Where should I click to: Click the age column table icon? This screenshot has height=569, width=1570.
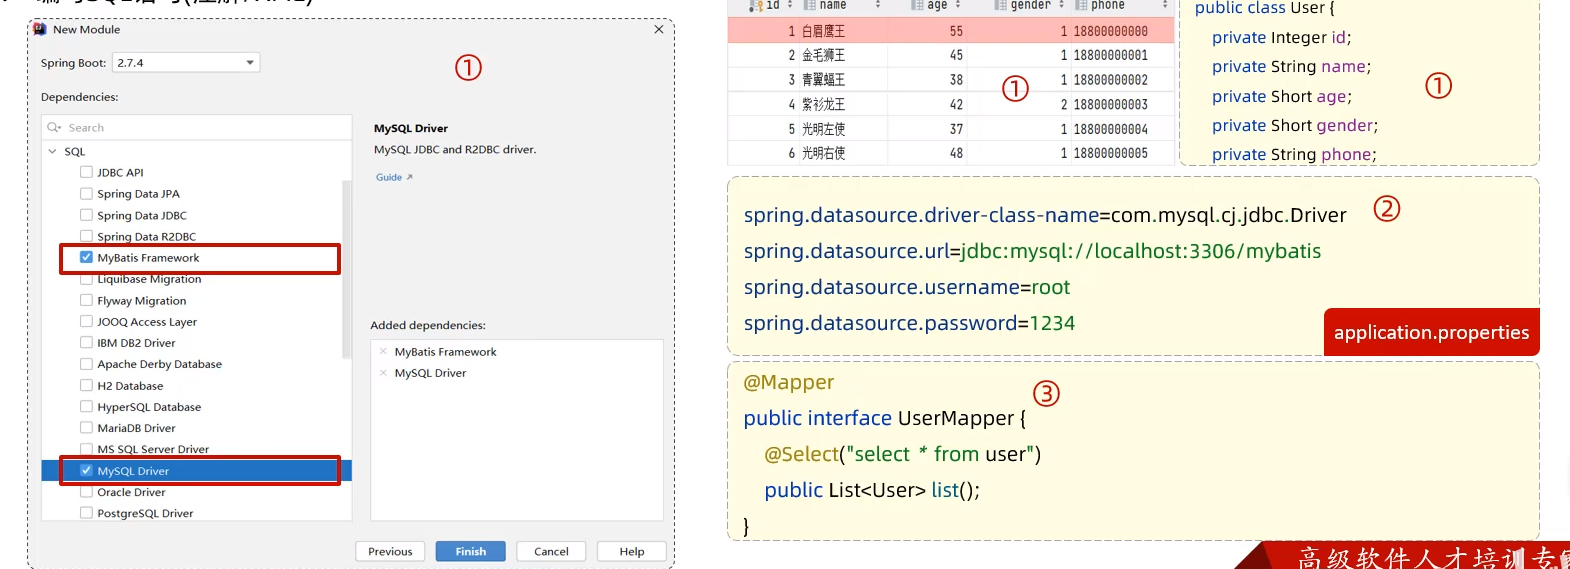point(917,6)
